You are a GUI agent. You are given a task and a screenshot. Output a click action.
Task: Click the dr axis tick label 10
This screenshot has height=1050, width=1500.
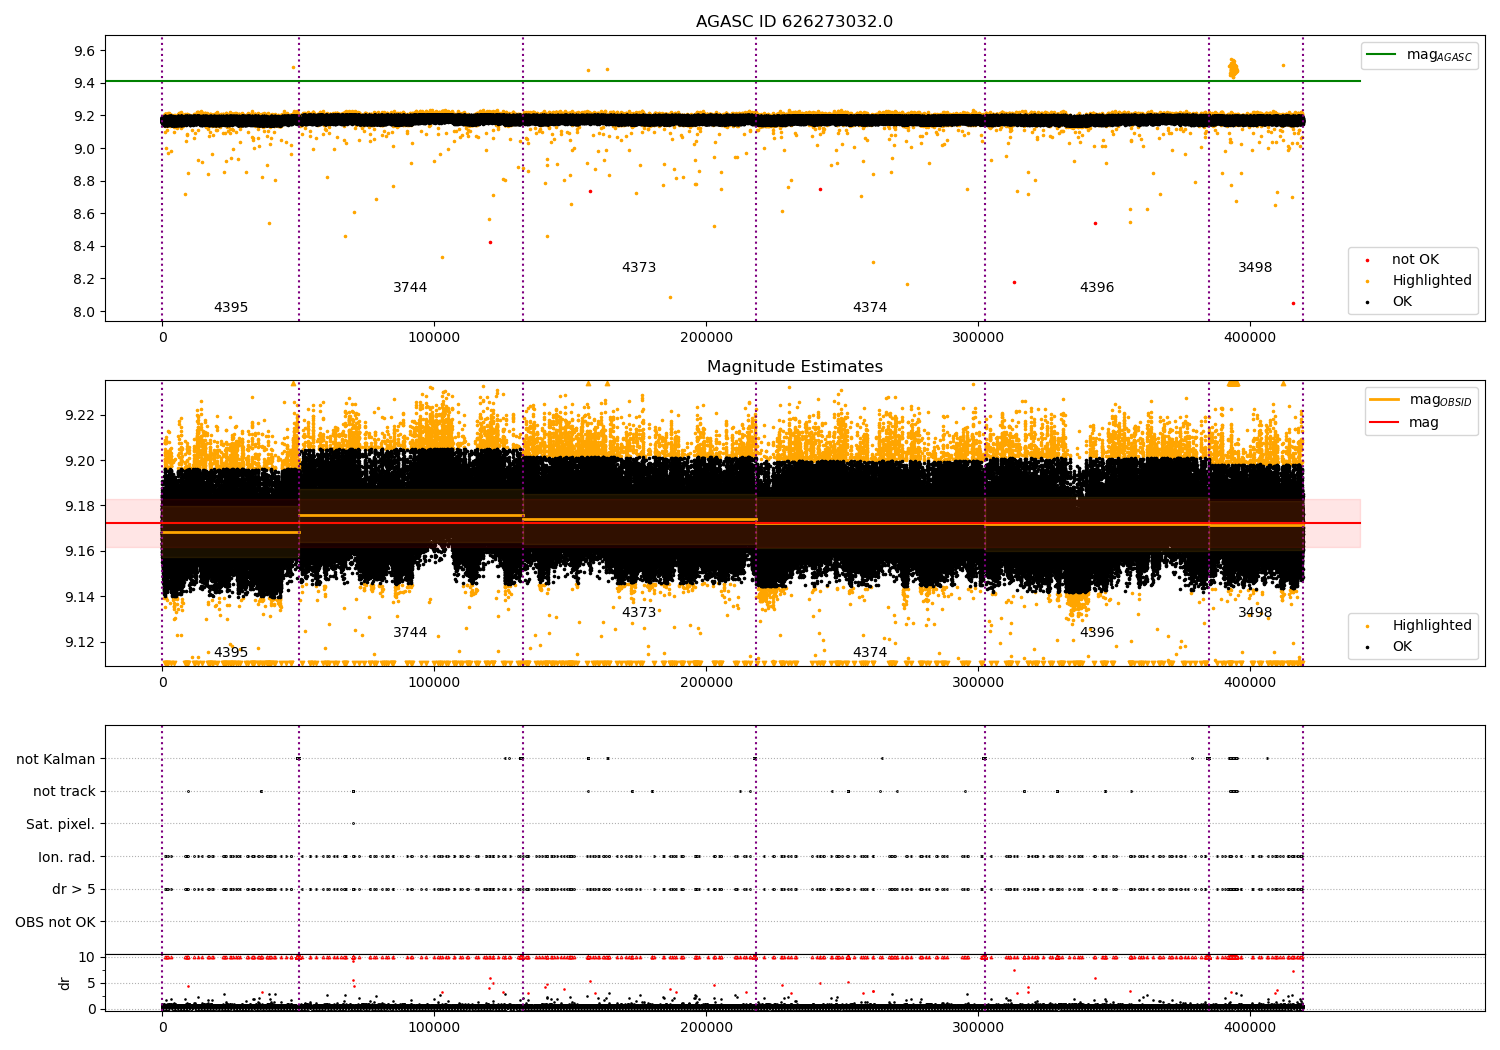click(87, 957)
